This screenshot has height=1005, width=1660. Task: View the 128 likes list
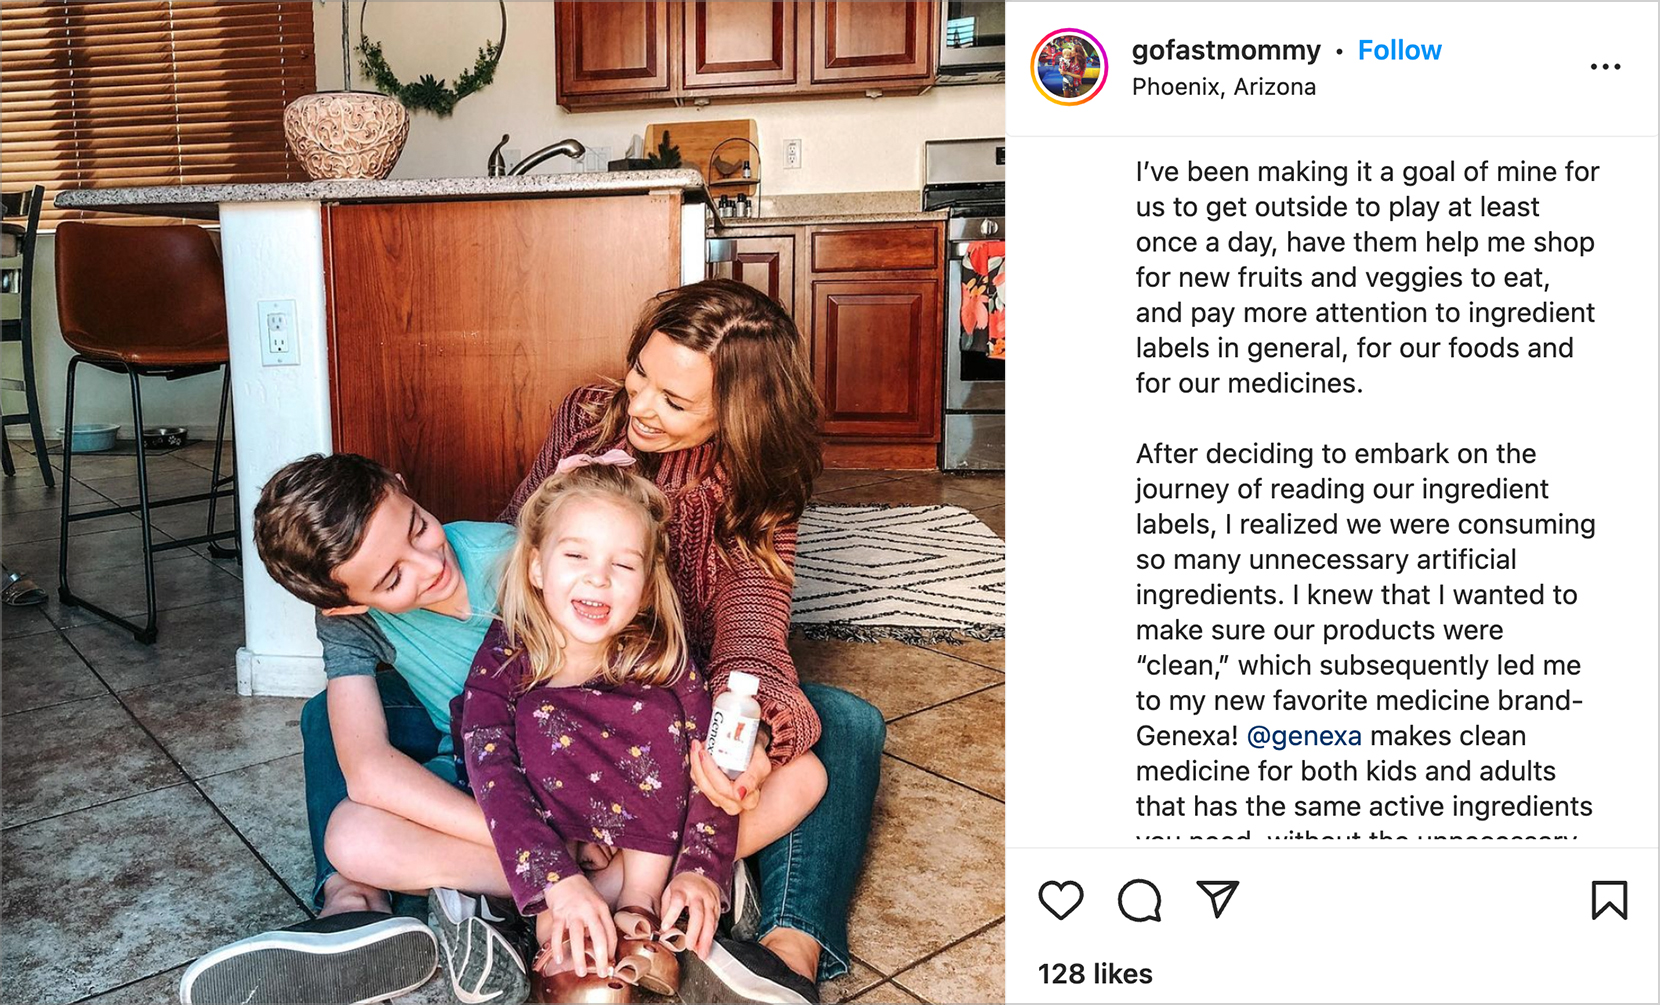pyautogui.click(x=1095, y=974)
